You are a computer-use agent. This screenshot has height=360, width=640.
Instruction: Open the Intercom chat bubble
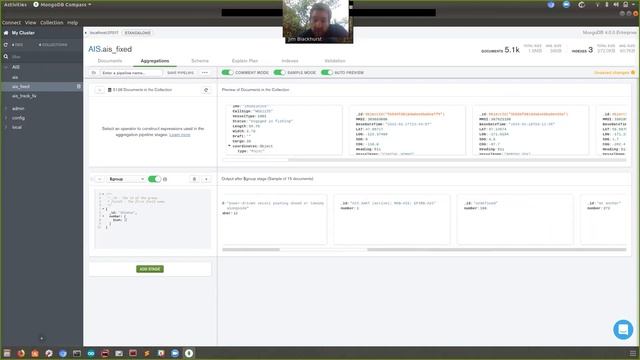tap(623, 329)
